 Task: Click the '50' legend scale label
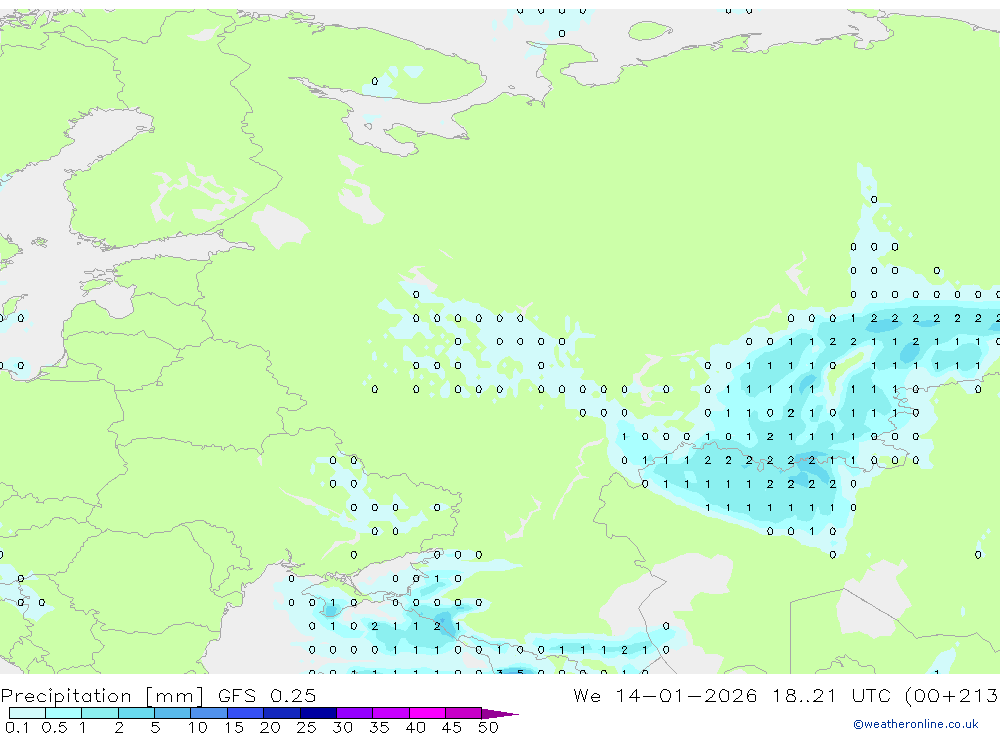[488, 727]
